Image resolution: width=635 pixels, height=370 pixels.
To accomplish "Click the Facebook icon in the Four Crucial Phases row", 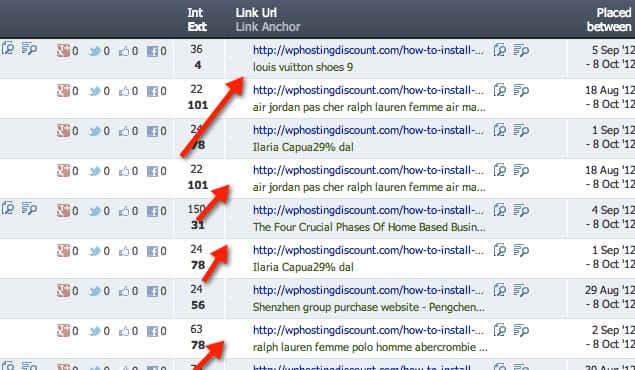I will pyautogui.click(x=152, y=211).
